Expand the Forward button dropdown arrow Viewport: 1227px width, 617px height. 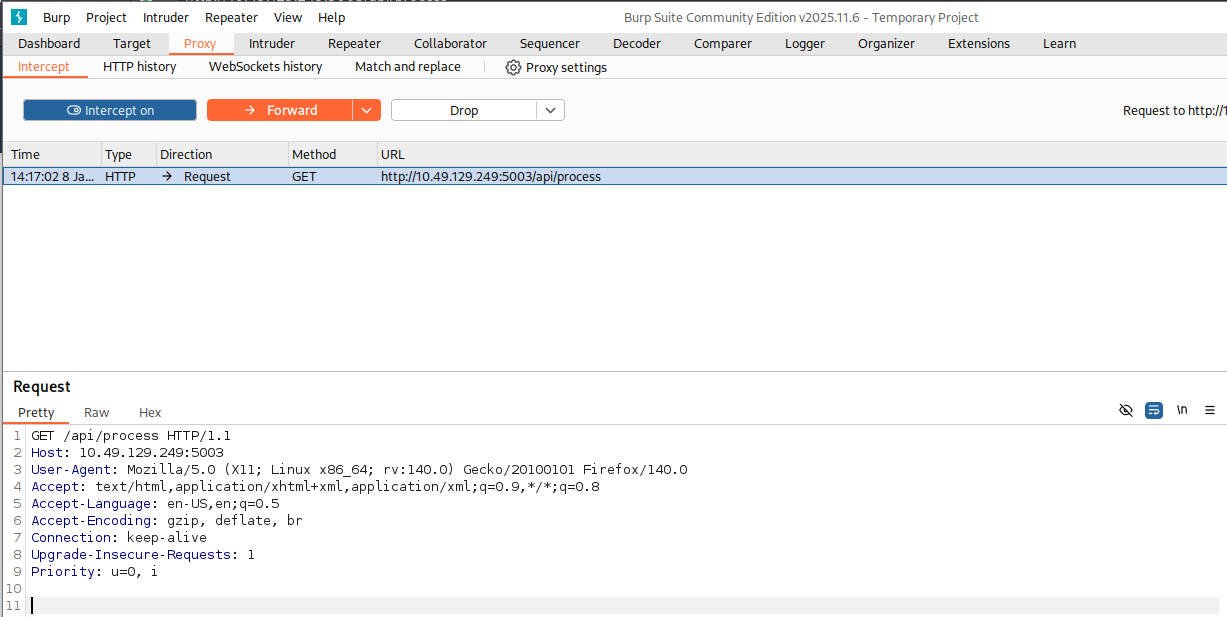coord(367,110)
